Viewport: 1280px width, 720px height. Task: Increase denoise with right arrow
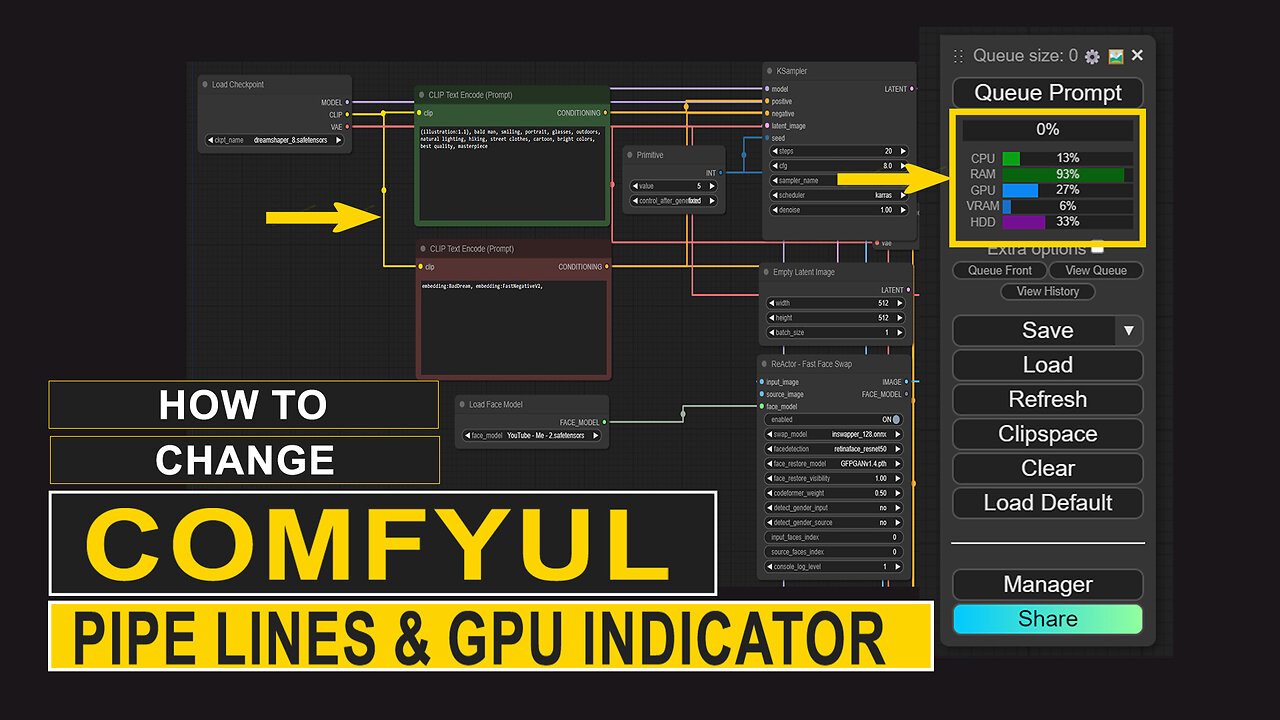[x=903, y=210]
